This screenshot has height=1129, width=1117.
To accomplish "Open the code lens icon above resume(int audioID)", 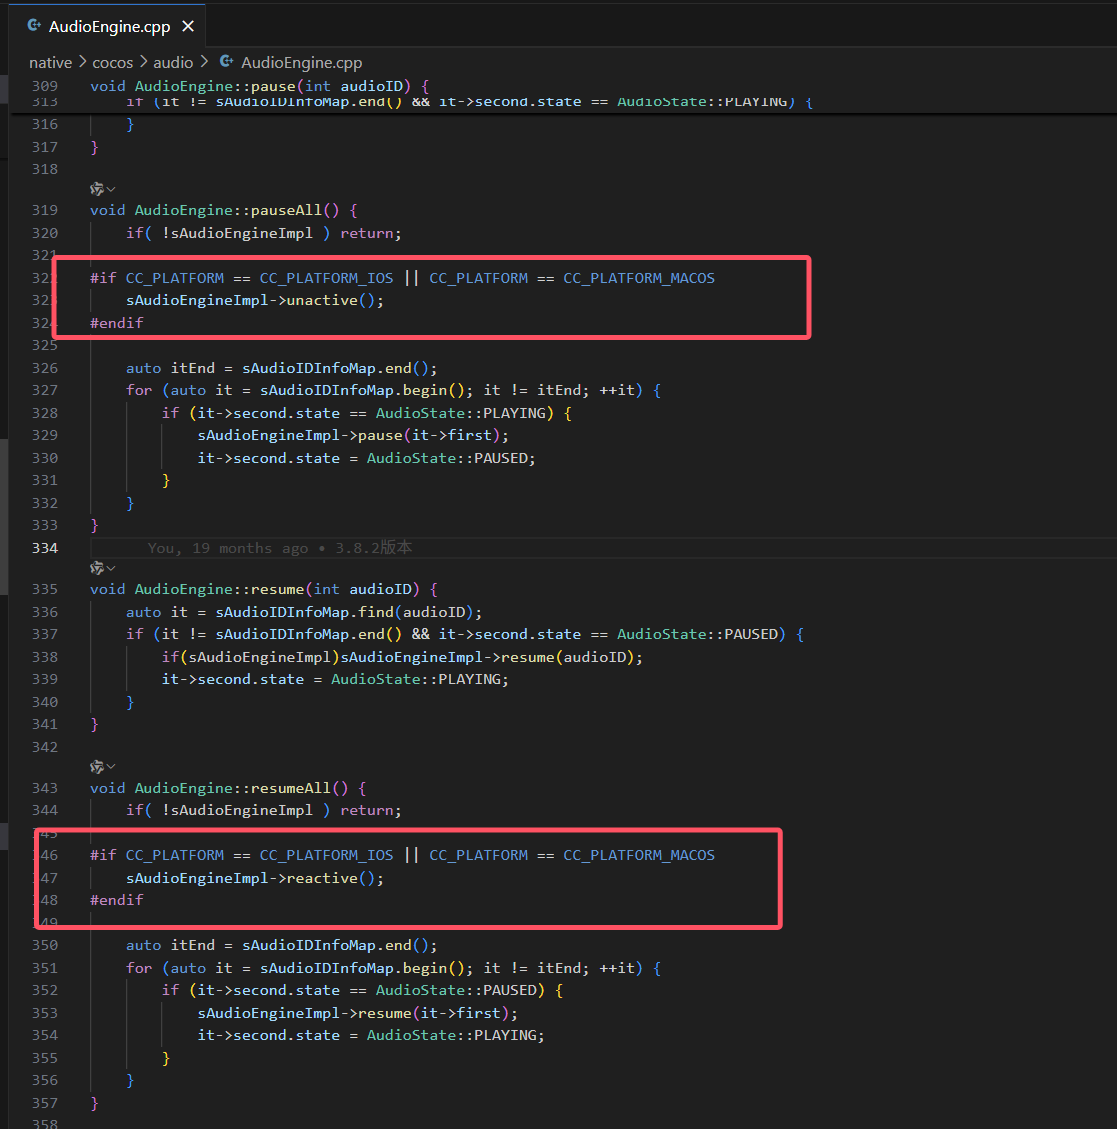I will tap(102, 568).
